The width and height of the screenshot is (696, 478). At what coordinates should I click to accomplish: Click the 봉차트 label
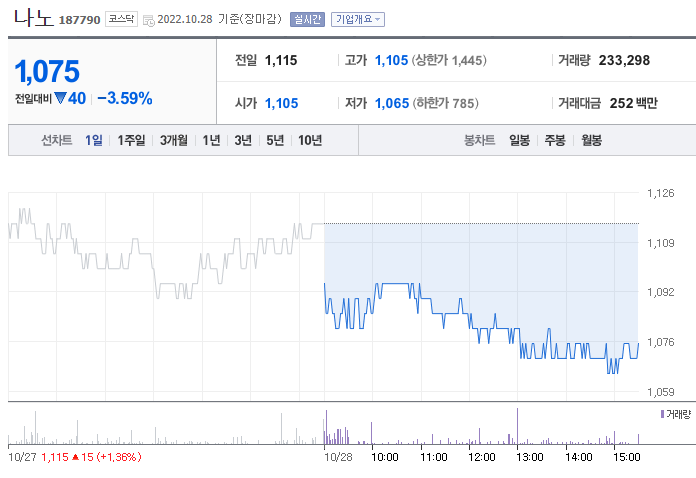pos(479,140)
